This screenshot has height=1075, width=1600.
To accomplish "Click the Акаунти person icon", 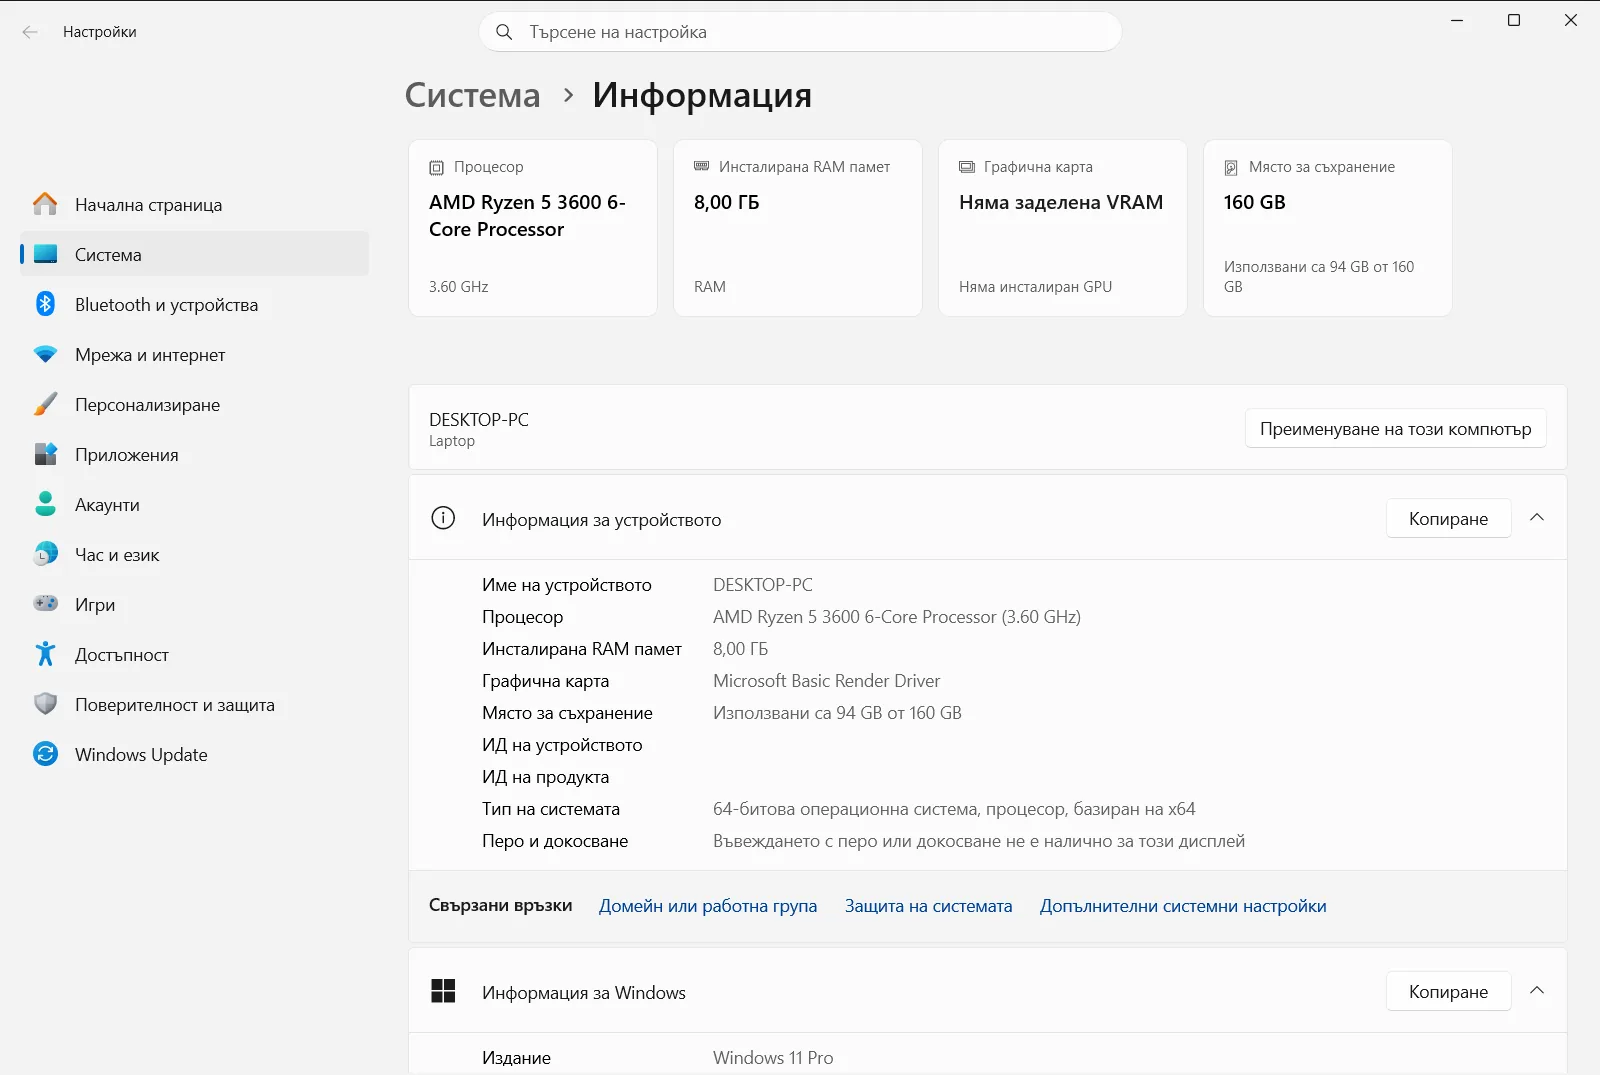I will (45, 504).
